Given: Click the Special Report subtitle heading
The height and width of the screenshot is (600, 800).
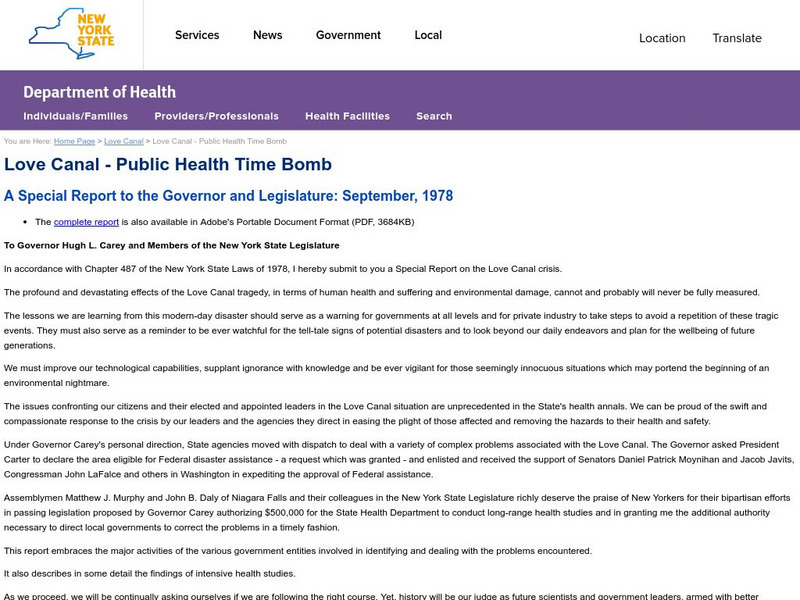Looking at the screenshot, I should pos(229,192).
